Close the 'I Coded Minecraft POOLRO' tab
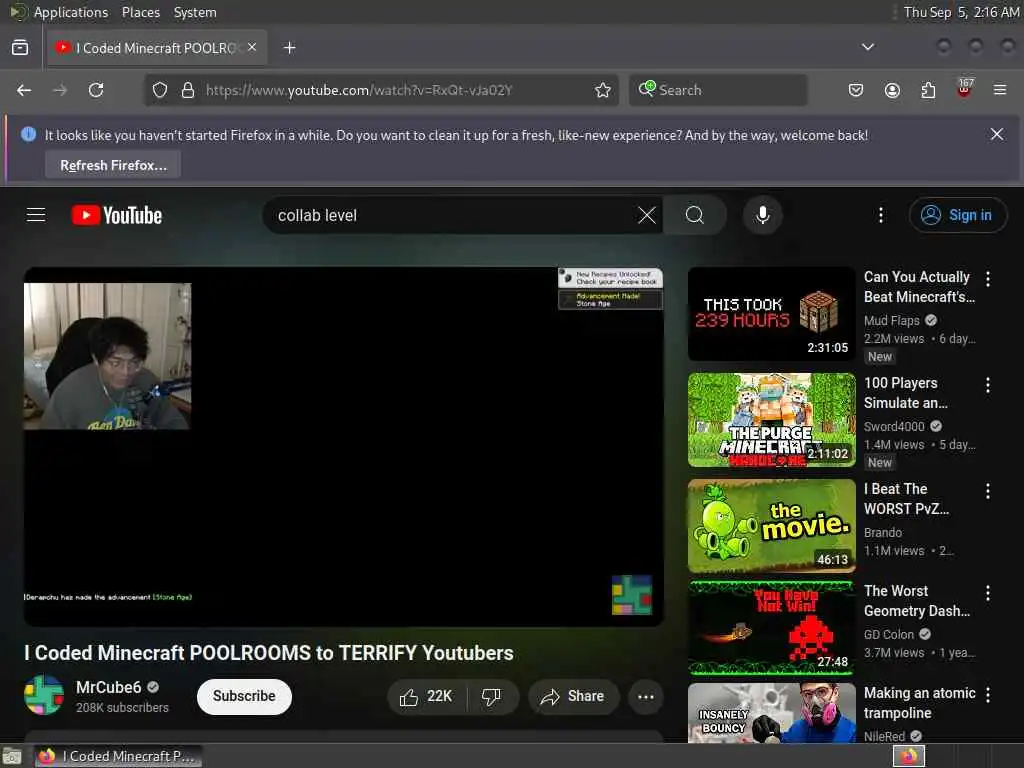The width and height of the screenshot is (1024, 768). [252, 47]
